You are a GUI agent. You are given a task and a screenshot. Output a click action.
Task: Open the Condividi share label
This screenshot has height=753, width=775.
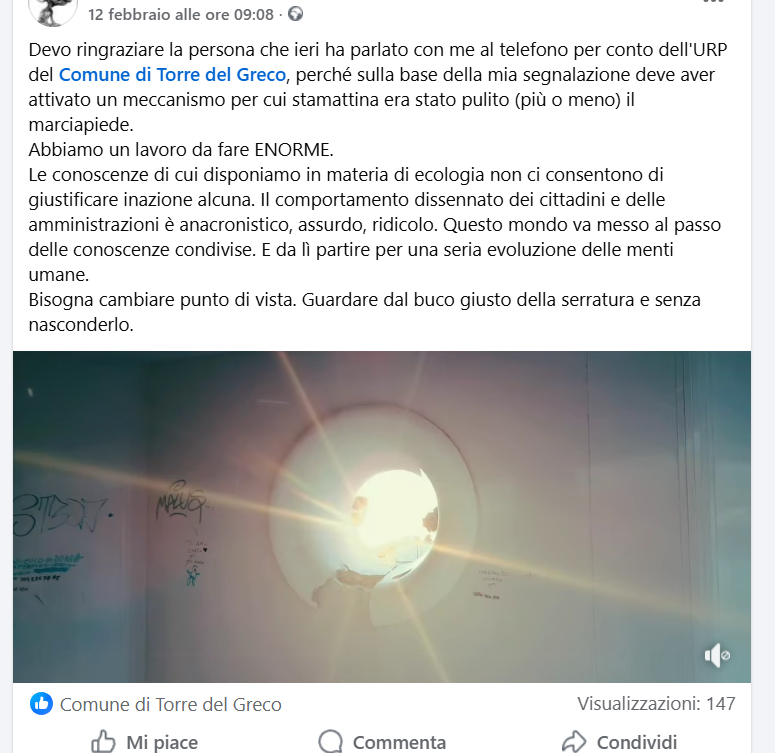(637, 743)
